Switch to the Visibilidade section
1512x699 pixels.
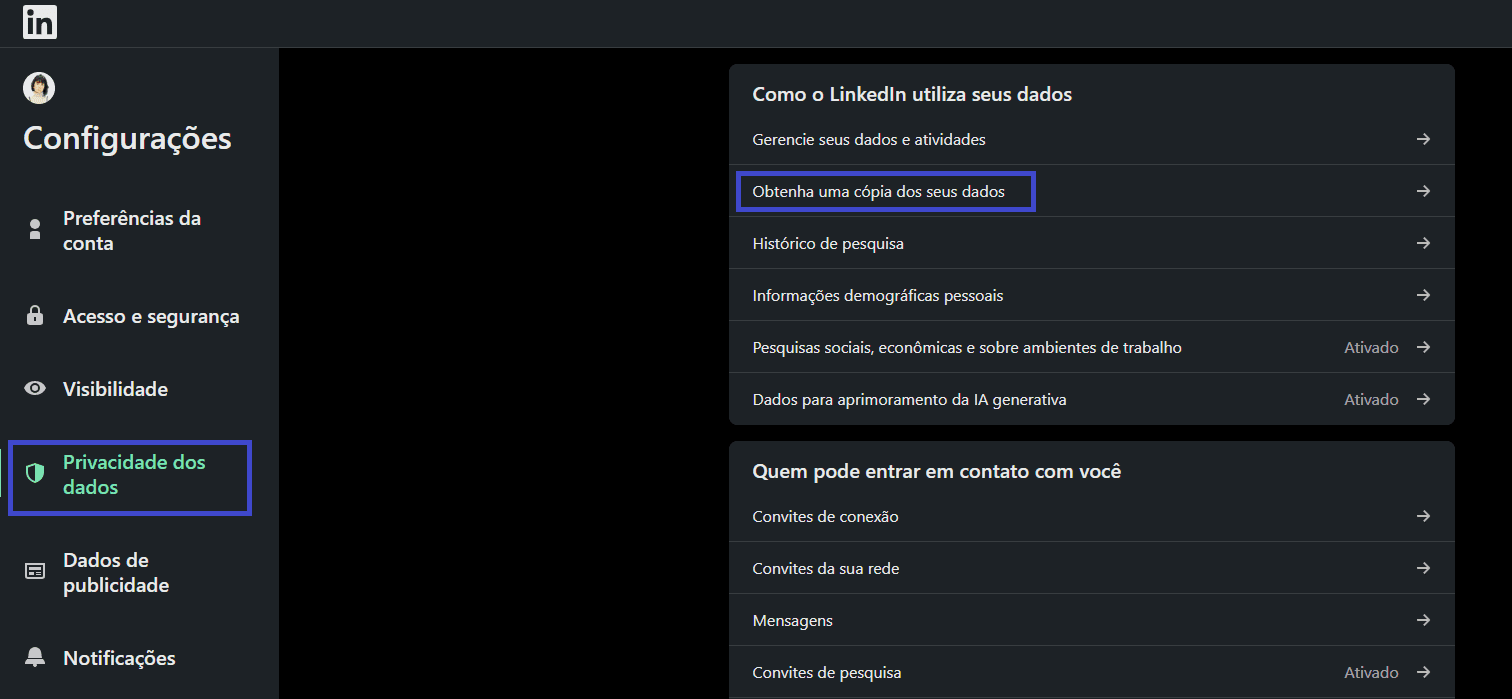click(x=117, y=388)
